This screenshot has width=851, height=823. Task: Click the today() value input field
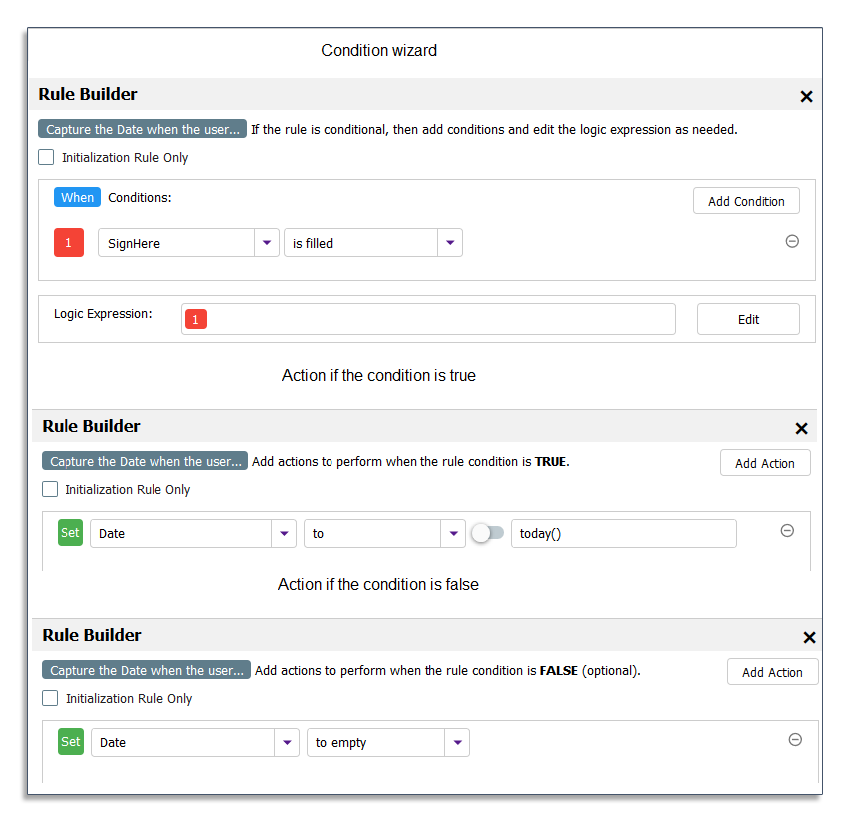click(x=624, y=533)
